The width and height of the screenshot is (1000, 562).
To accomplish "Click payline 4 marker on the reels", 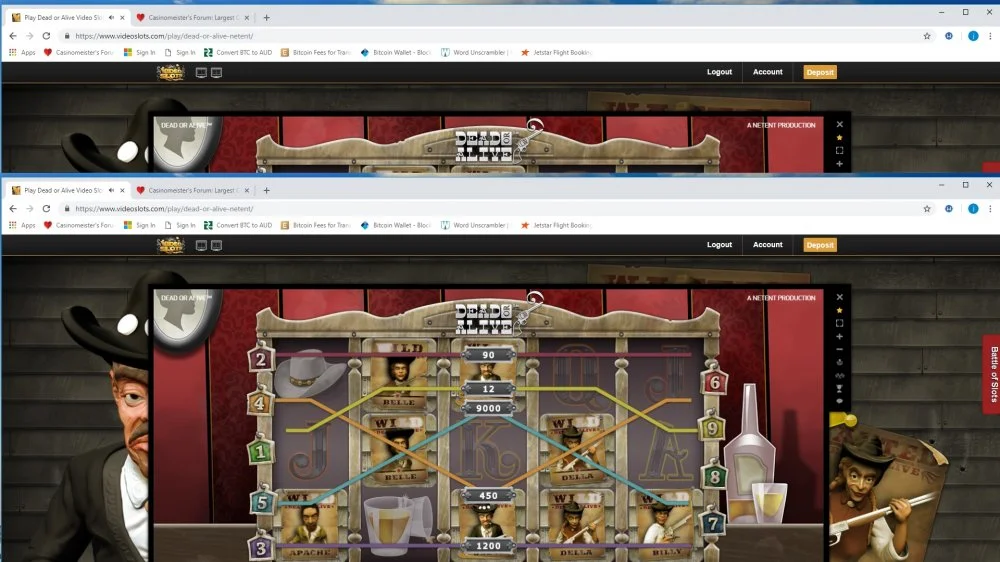I will (x=260, y=403).
